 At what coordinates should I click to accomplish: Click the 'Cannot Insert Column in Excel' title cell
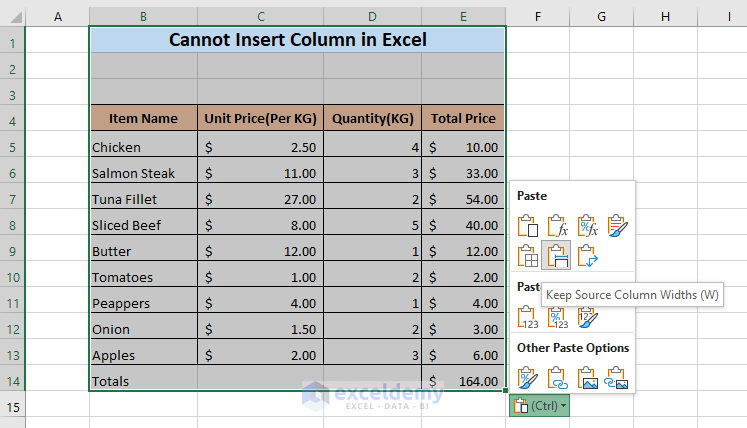click(x=298, y=40)
